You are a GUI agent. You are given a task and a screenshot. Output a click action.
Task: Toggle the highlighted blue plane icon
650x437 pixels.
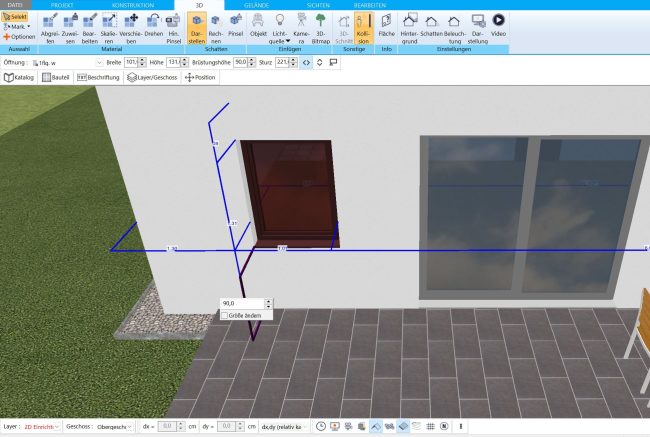403,426
